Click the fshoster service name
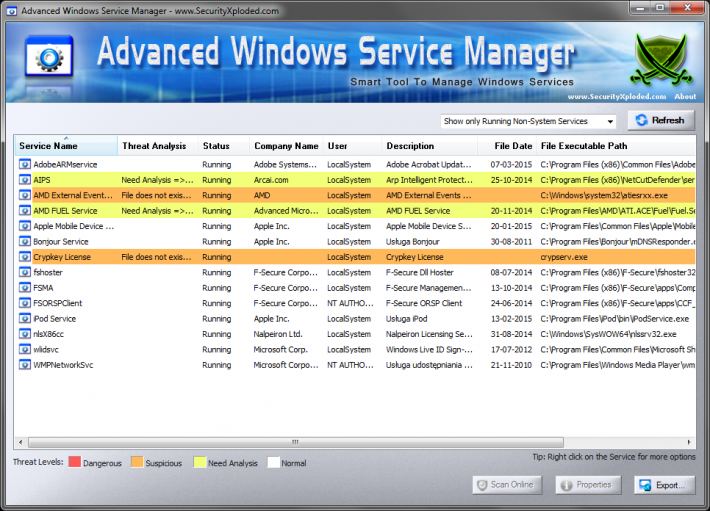Screen dimensions: 710x511 point(48,272)
